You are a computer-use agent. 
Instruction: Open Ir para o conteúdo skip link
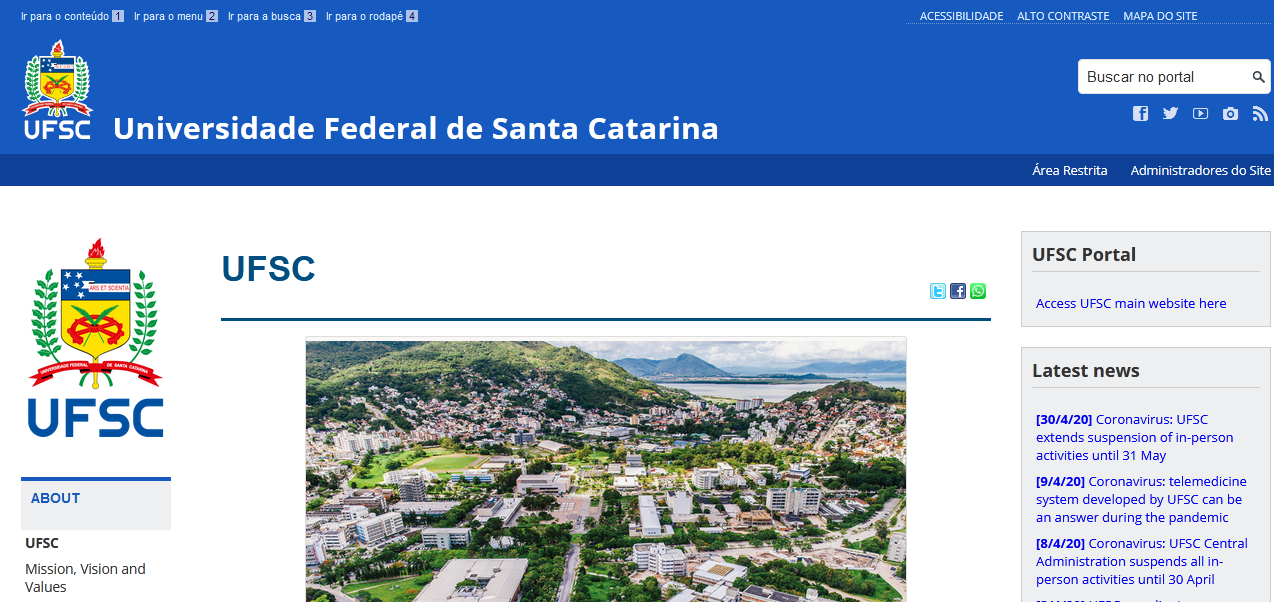pyautogui.click(x=72, y=16)
